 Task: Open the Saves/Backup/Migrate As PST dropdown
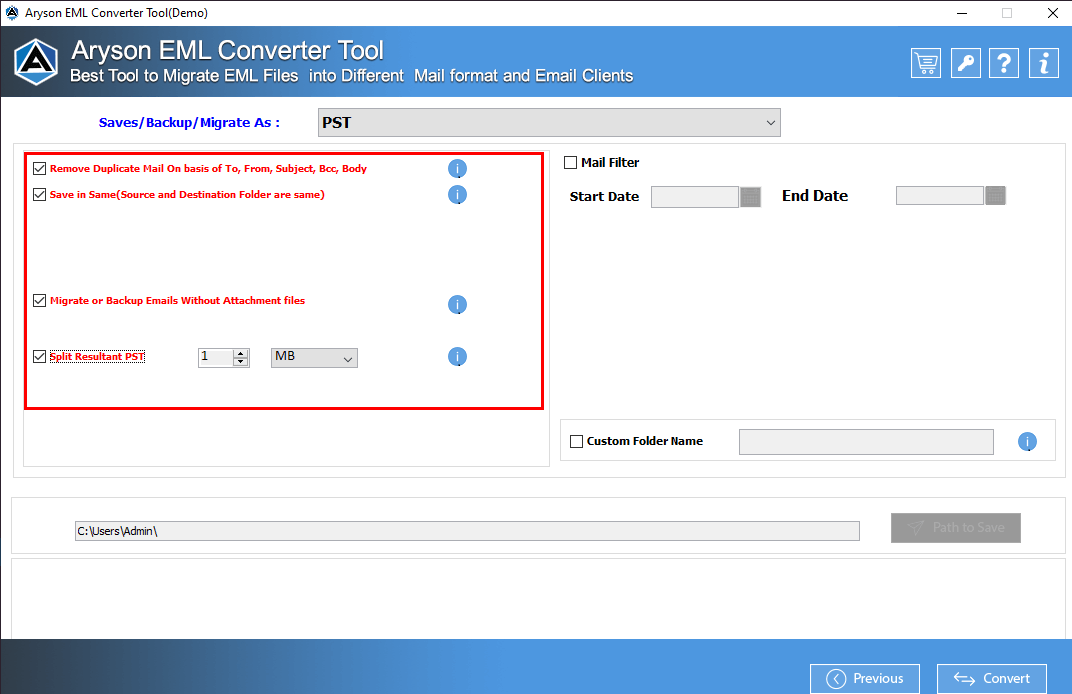[549, 122]
